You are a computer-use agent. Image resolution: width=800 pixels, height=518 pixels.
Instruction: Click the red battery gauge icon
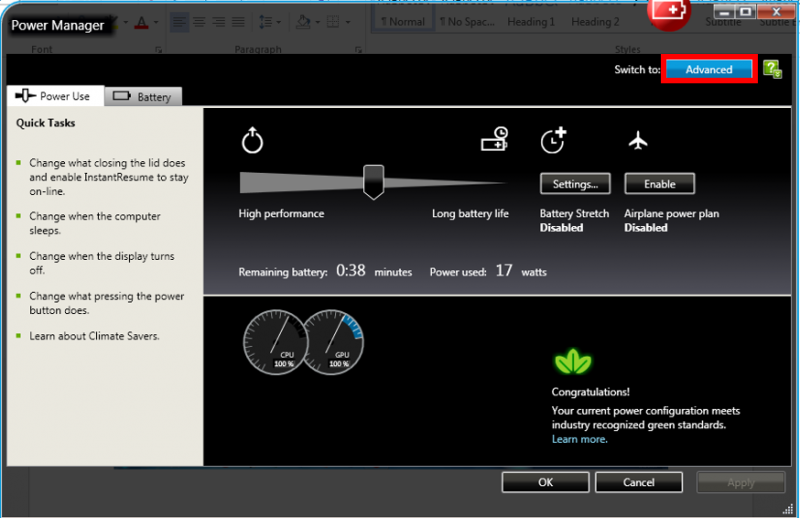coord(669,12)
